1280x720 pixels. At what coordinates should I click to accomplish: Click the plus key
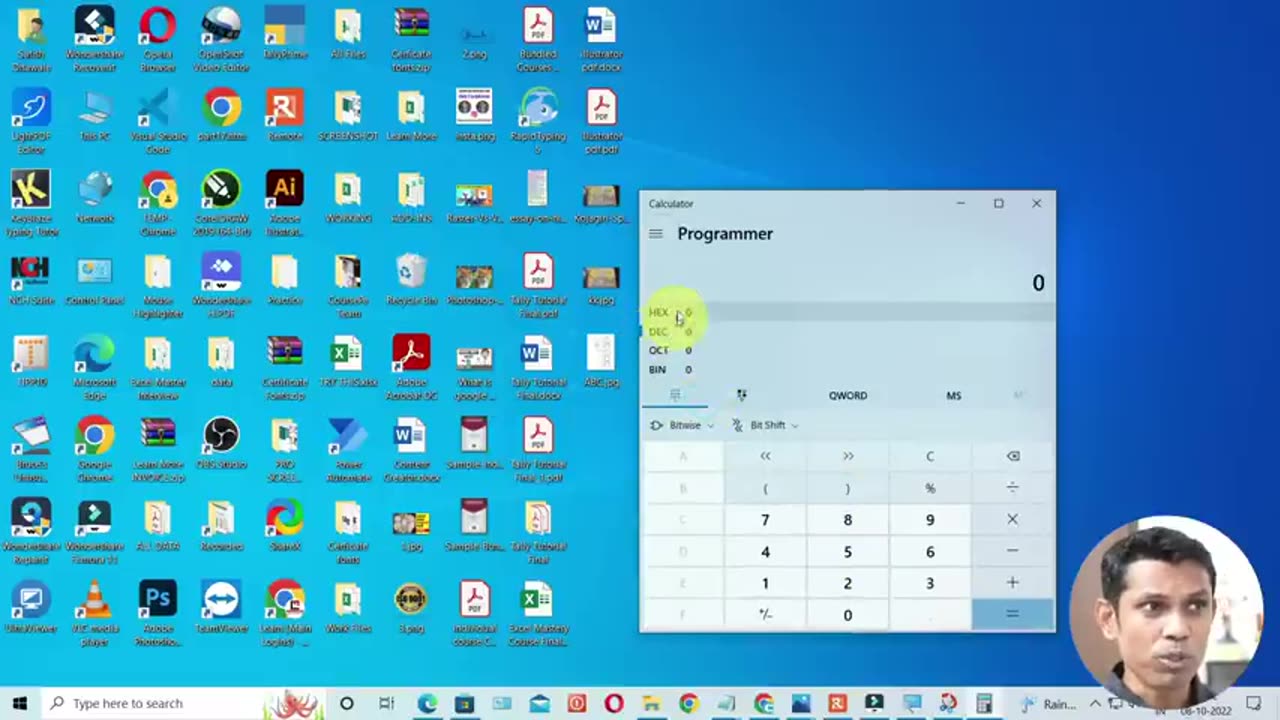[1013, 583]
